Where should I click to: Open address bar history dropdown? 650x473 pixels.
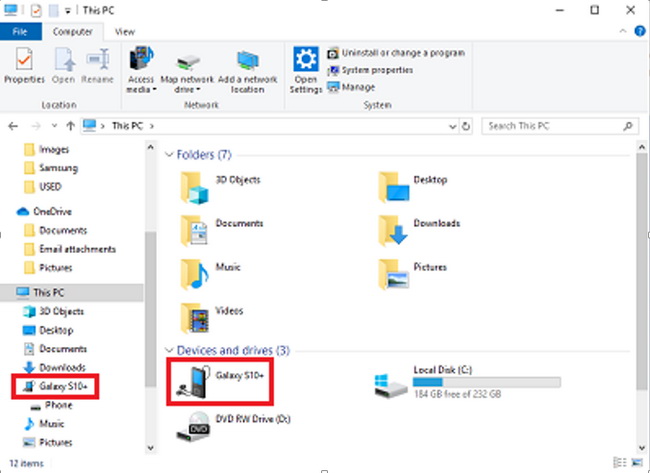[x=453, y=126]
